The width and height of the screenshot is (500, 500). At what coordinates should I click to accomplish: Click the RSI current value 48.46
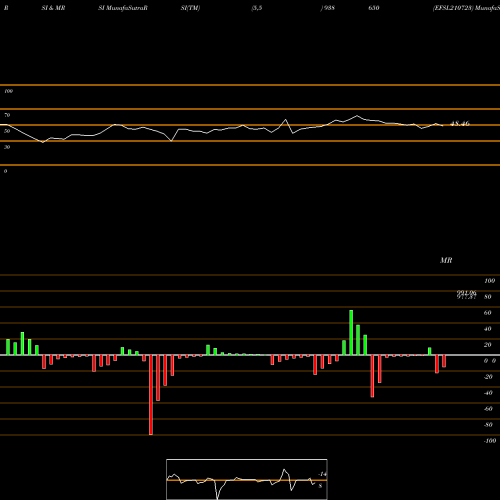[x=460, y=124]
